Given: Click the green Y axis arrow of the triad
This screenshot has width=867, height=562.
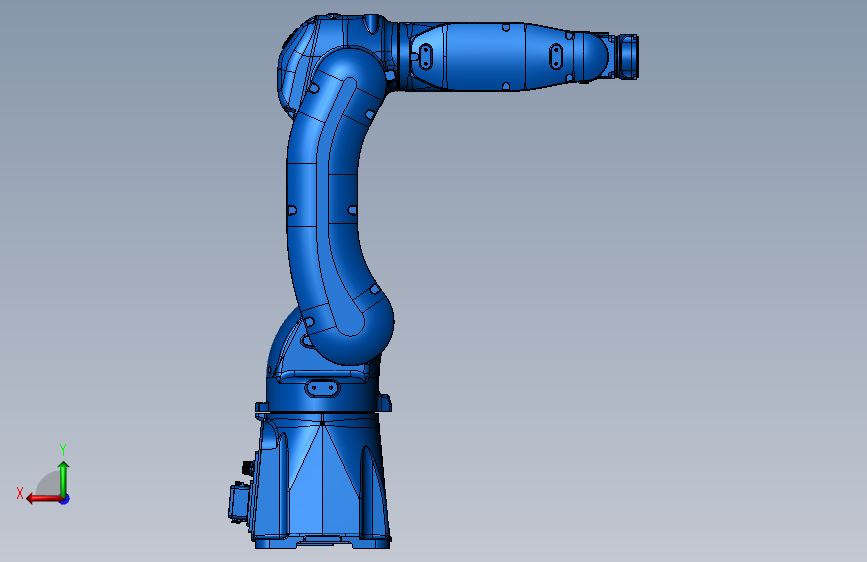Looking at the screenshot, I should point(64,478).
